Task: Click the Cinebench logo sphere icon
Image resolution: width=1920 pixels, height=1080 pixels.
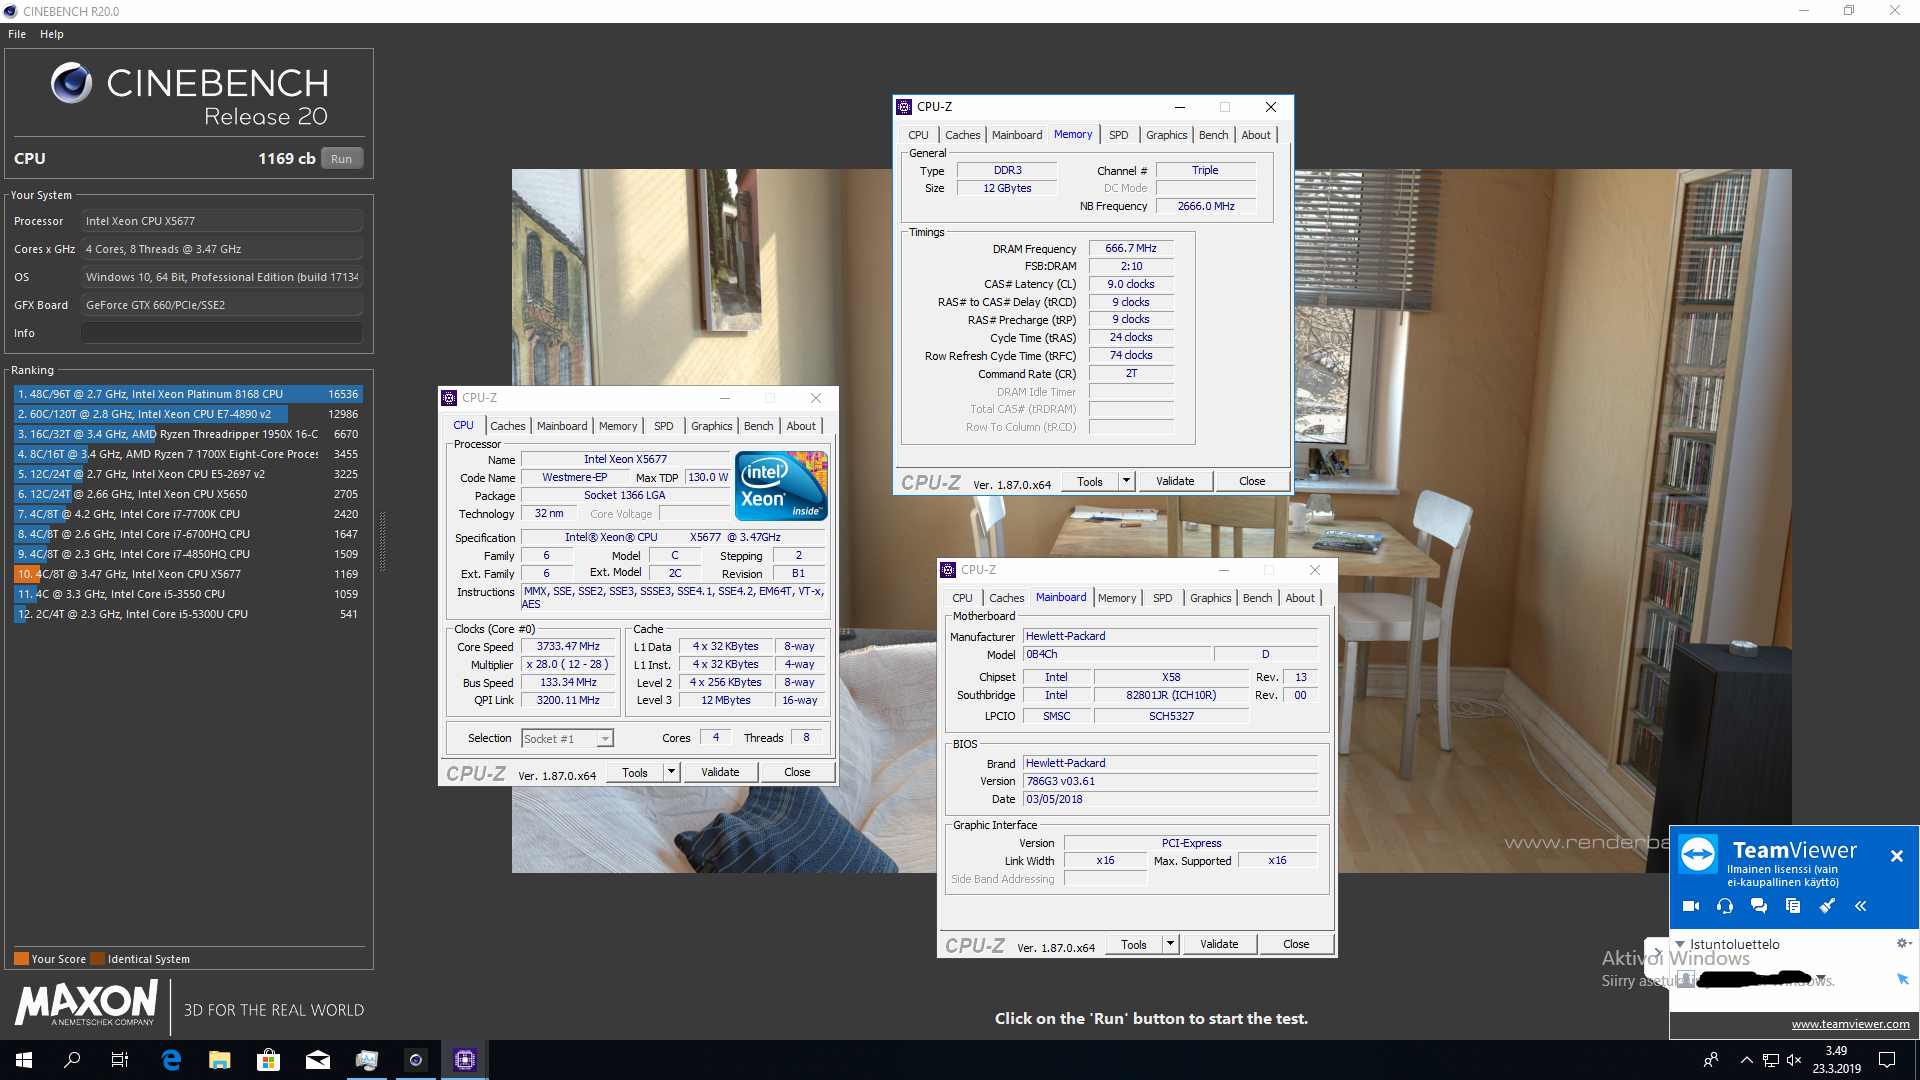Action: 72,83
